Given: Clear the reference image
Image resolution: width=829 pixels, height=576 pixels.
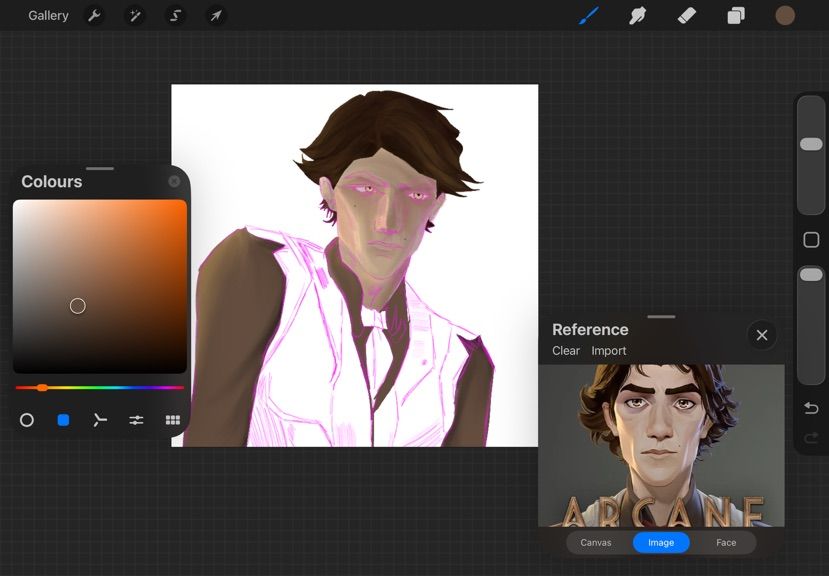Looking at the screenshot, I should [566, 351].
